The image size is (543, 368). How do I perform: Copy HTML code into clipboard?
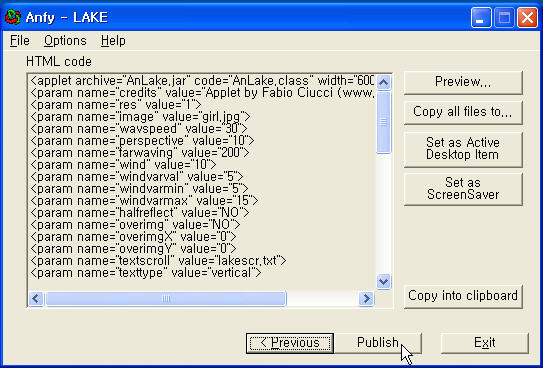pyautogui.click(x=463, y=296)
